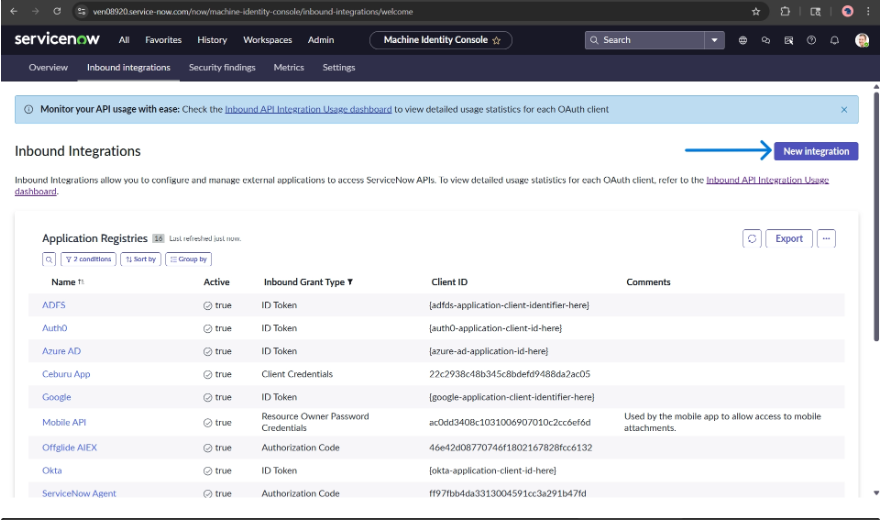The height and width of the screenshot is (520, 881).
Task: Click the ServiceNow logo
Action: tap(57, 39)
